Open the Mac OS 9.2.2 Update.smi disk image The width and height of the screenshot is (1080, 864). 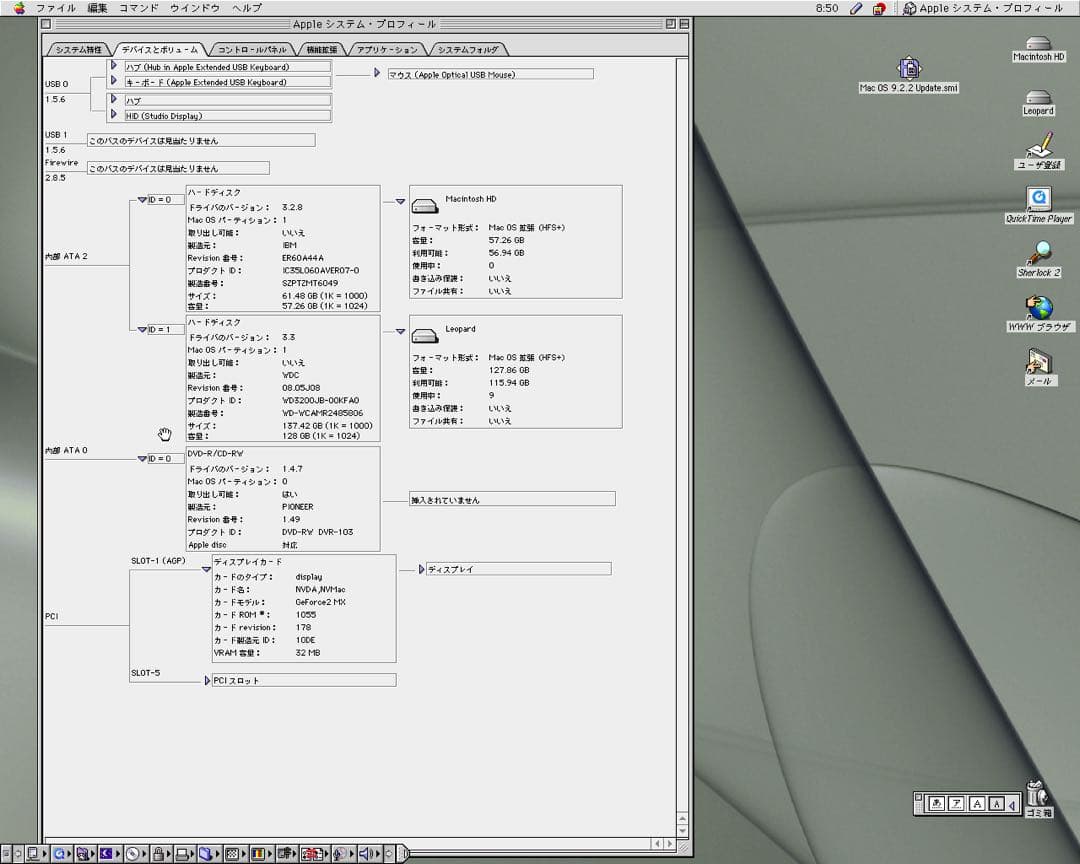908,68
